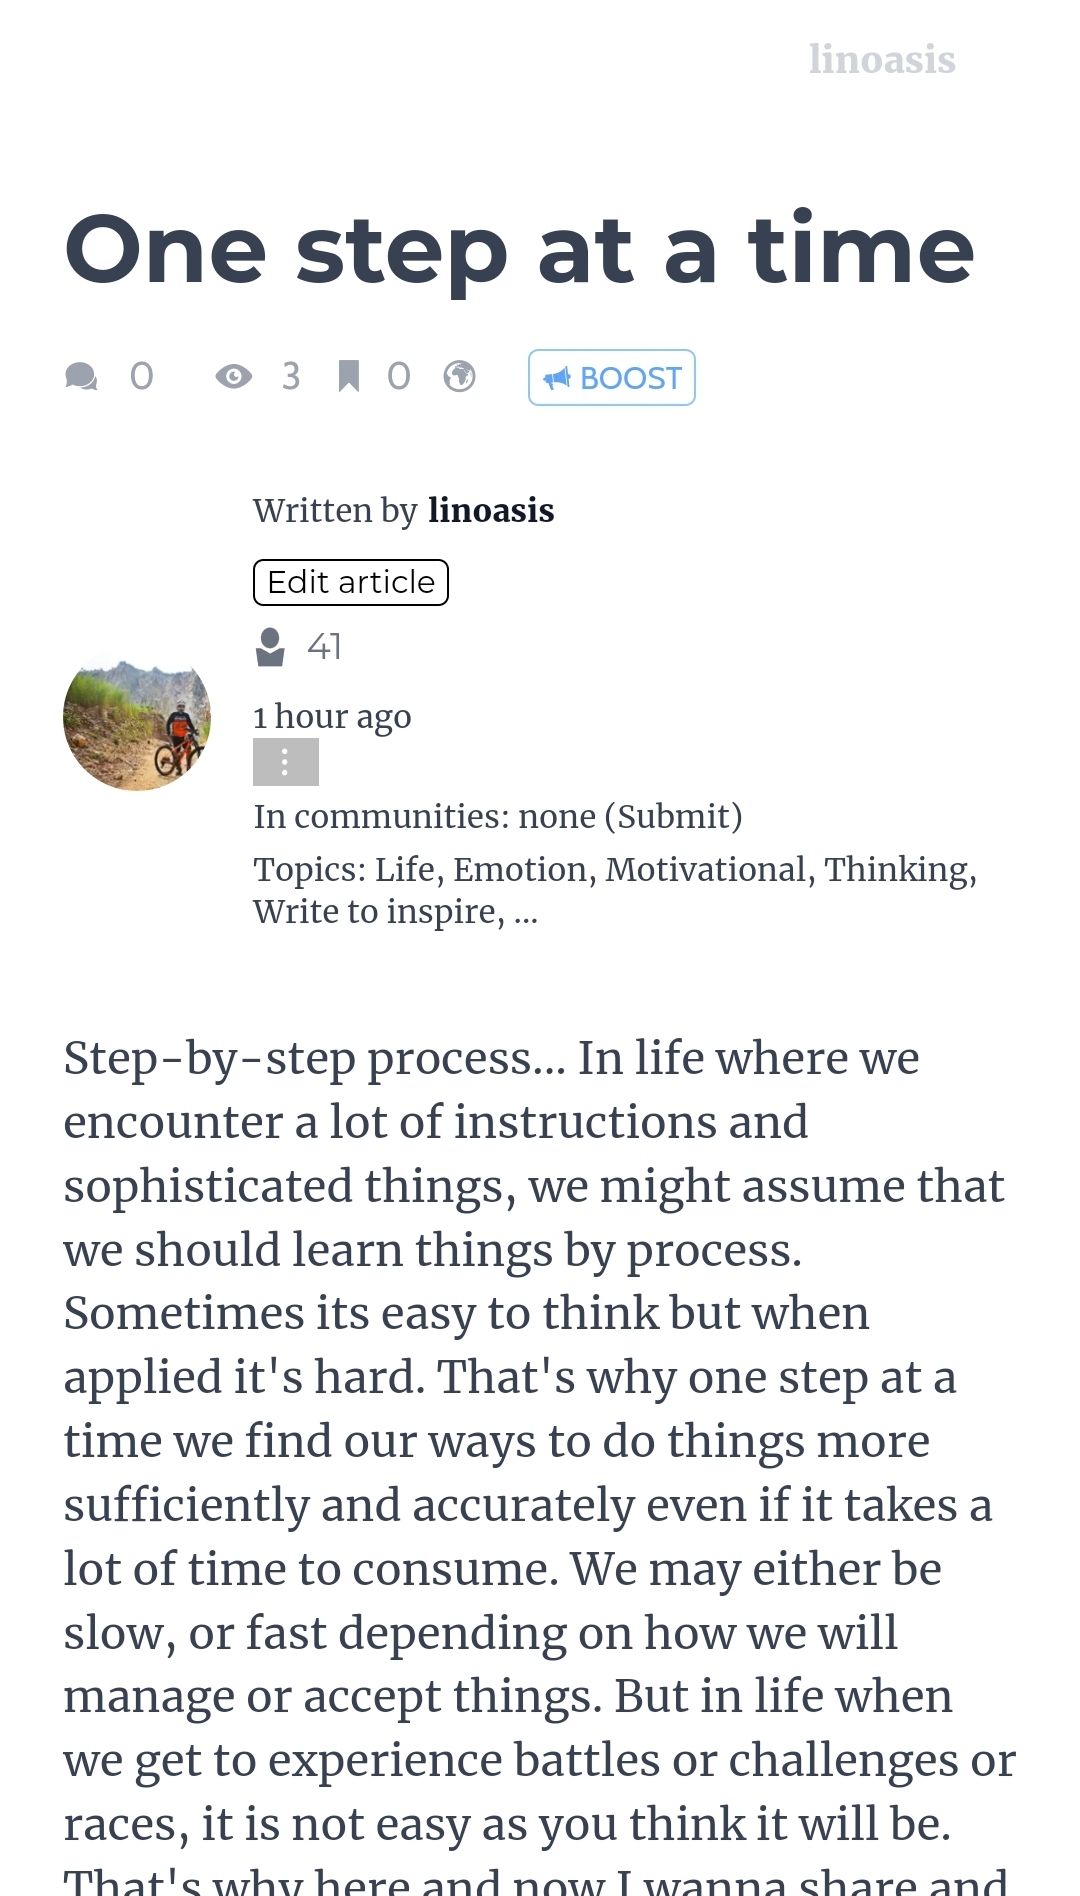Click the followers person icon
The width and height of the screenshot is (1080, 1896).
[x=270, y=647]
